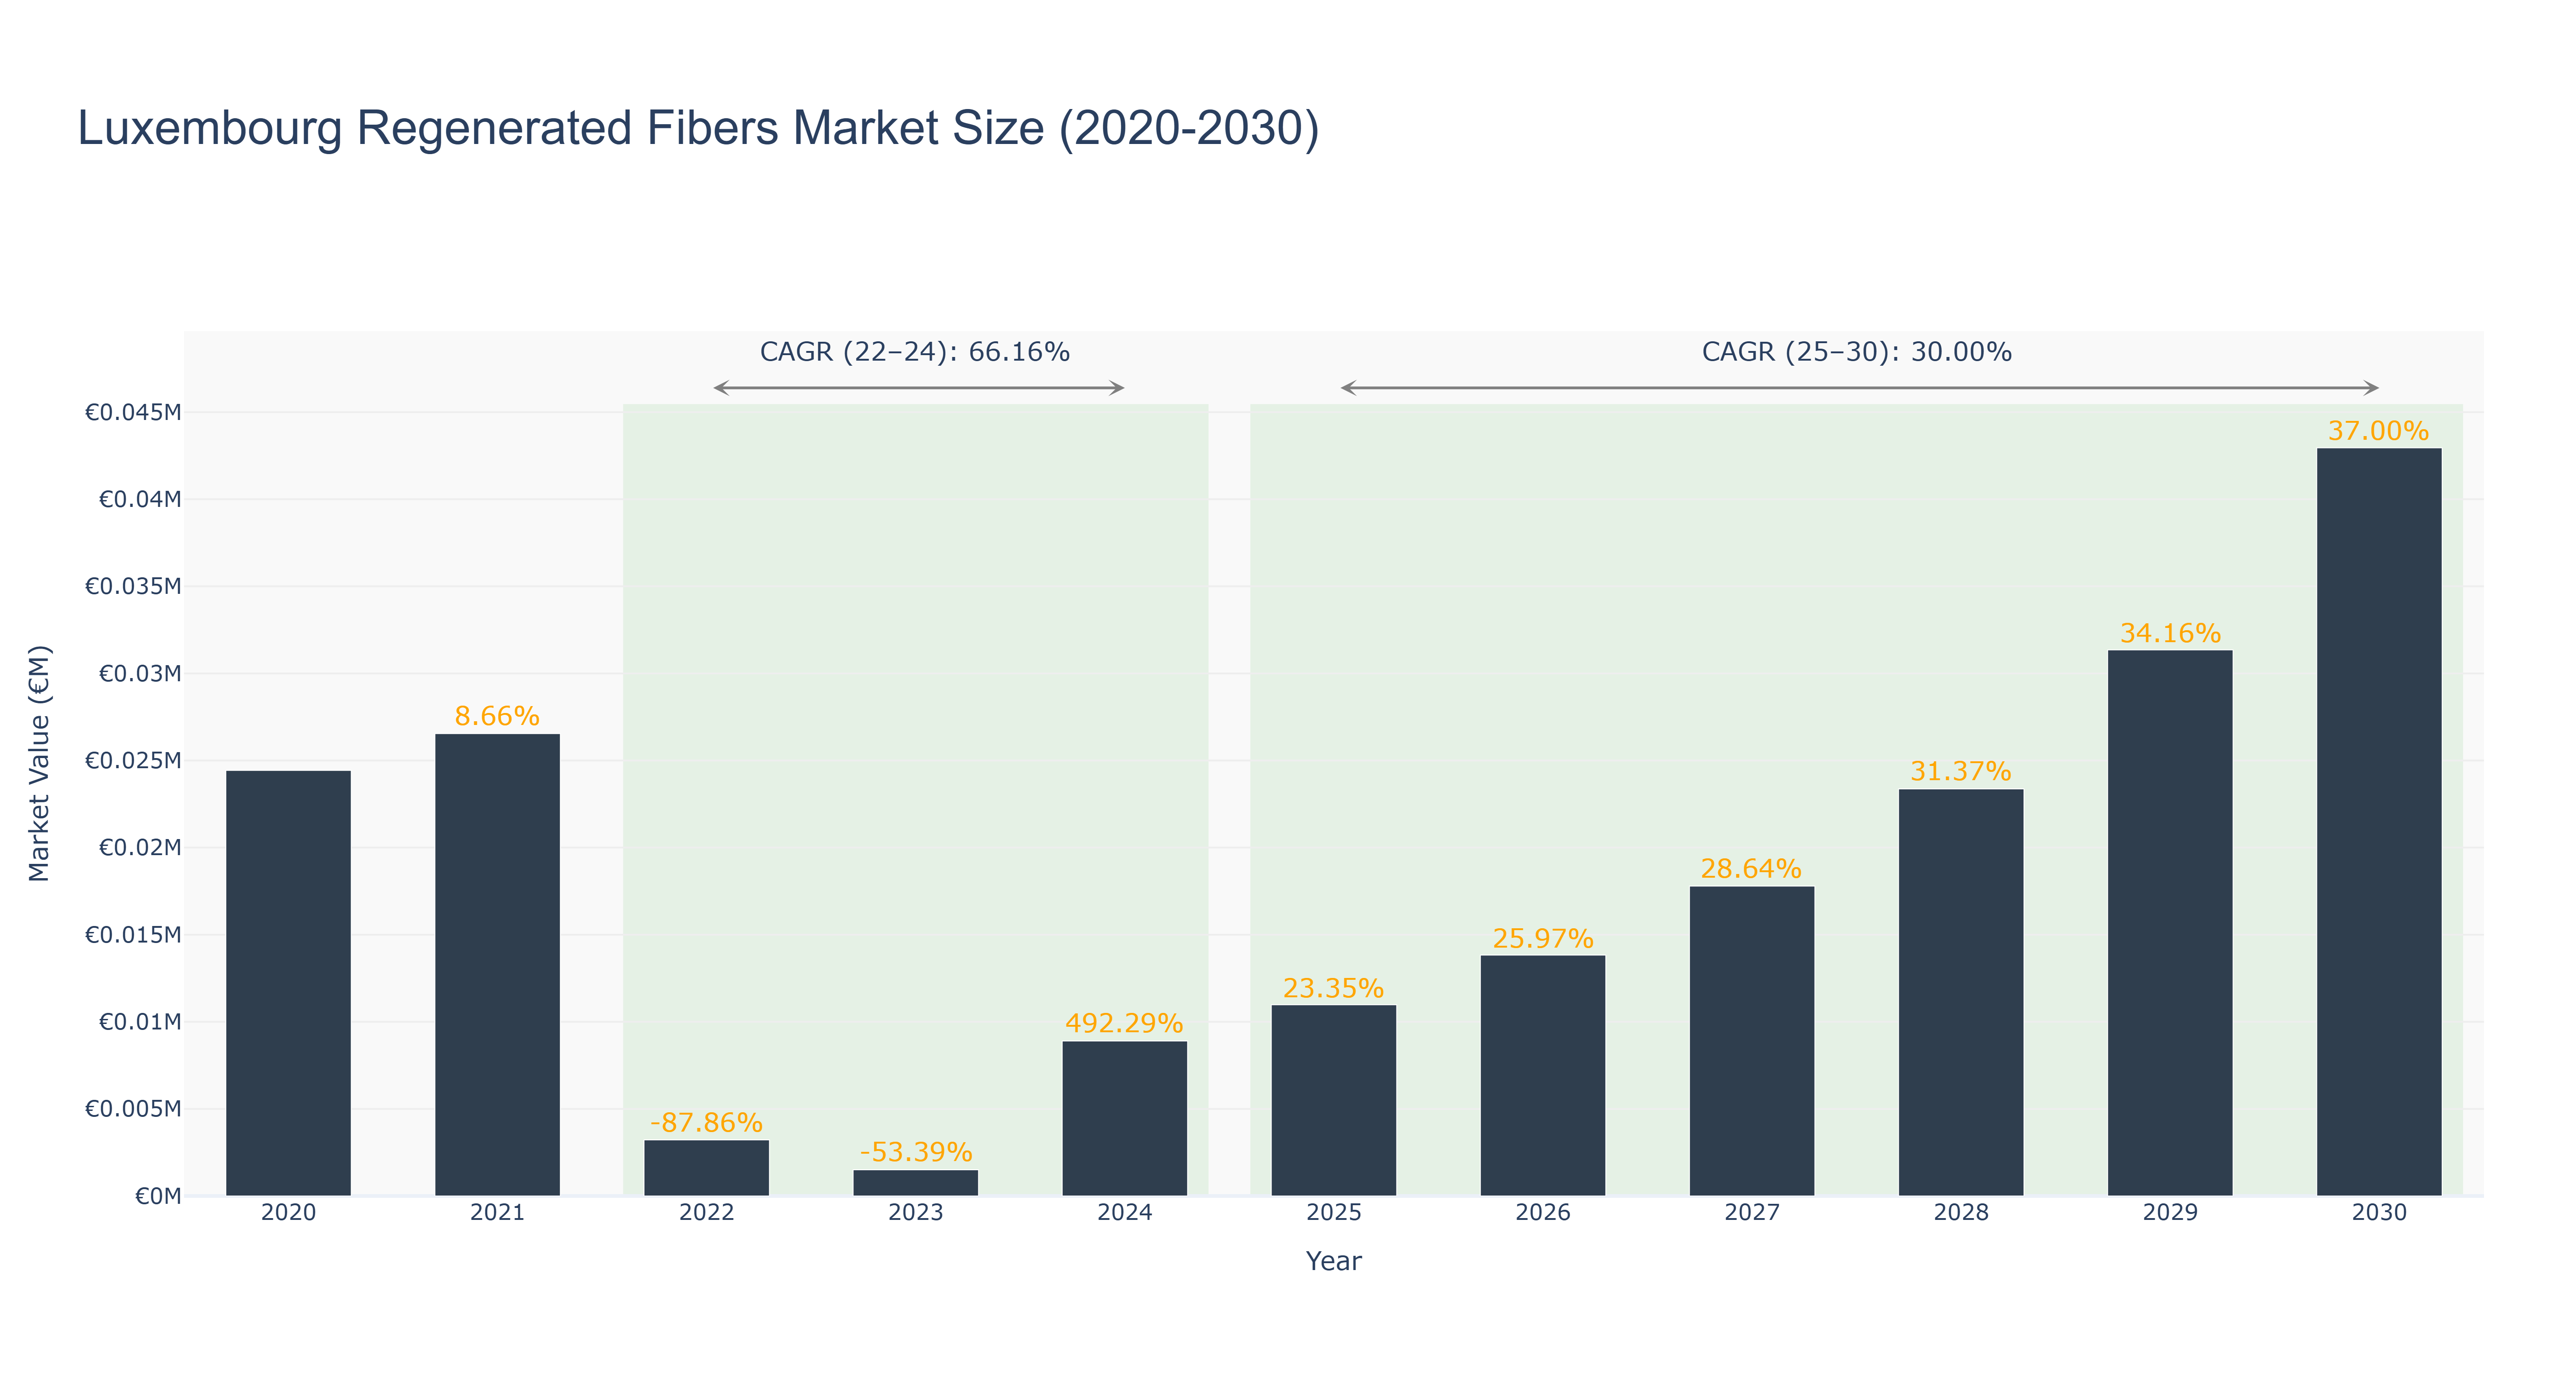Click the €0.025M y-axis tick label

pyautogui.click(x=133, y=760)
